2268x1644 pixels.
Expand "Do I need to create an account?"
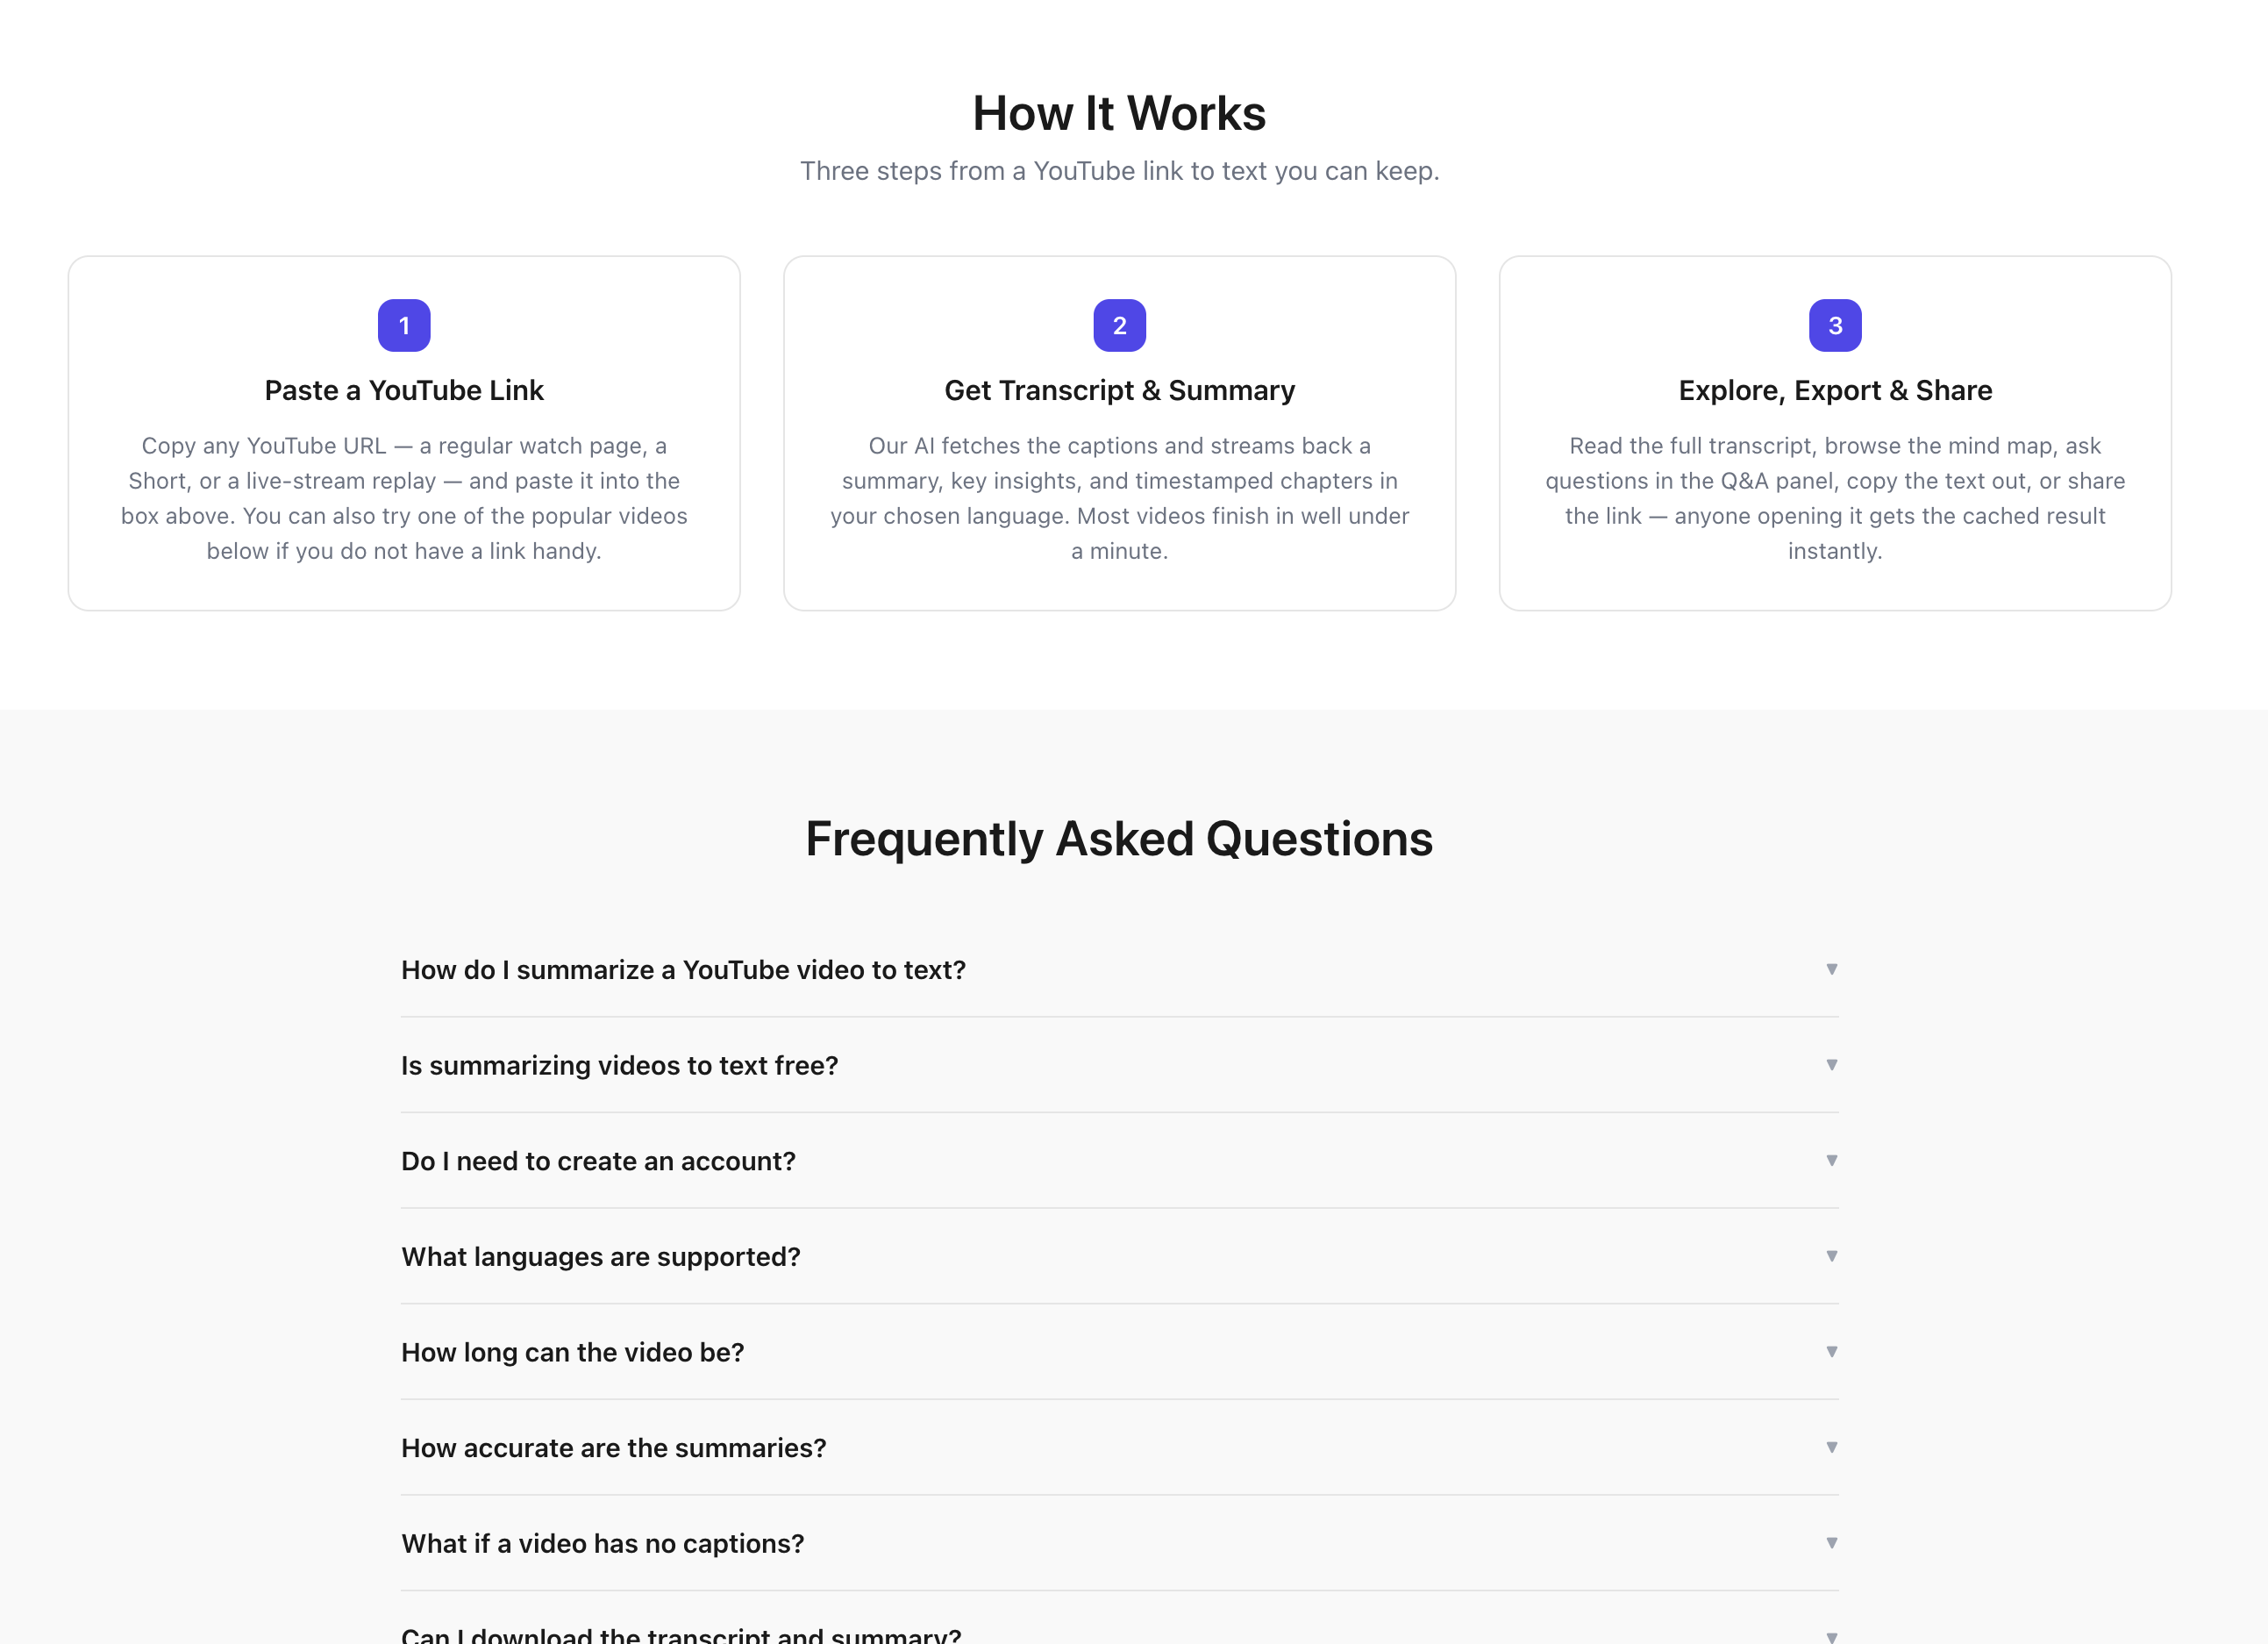pyautogui.click(x=1119, y=1160)
